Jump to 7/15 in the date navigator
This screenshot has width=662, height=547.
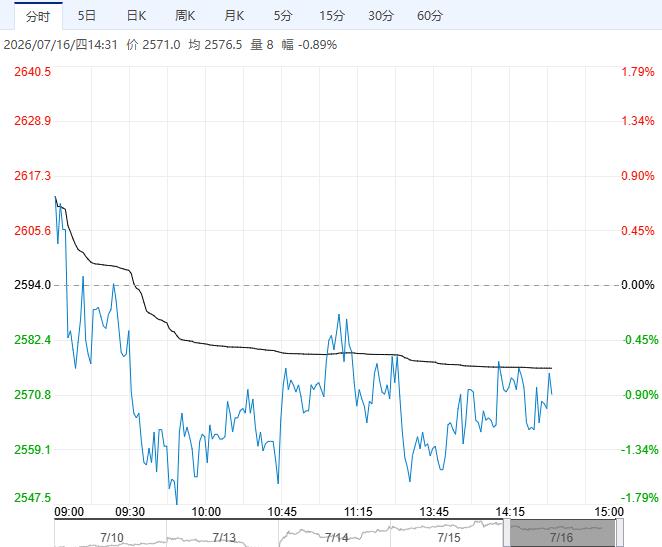click(x=449, y=537)
